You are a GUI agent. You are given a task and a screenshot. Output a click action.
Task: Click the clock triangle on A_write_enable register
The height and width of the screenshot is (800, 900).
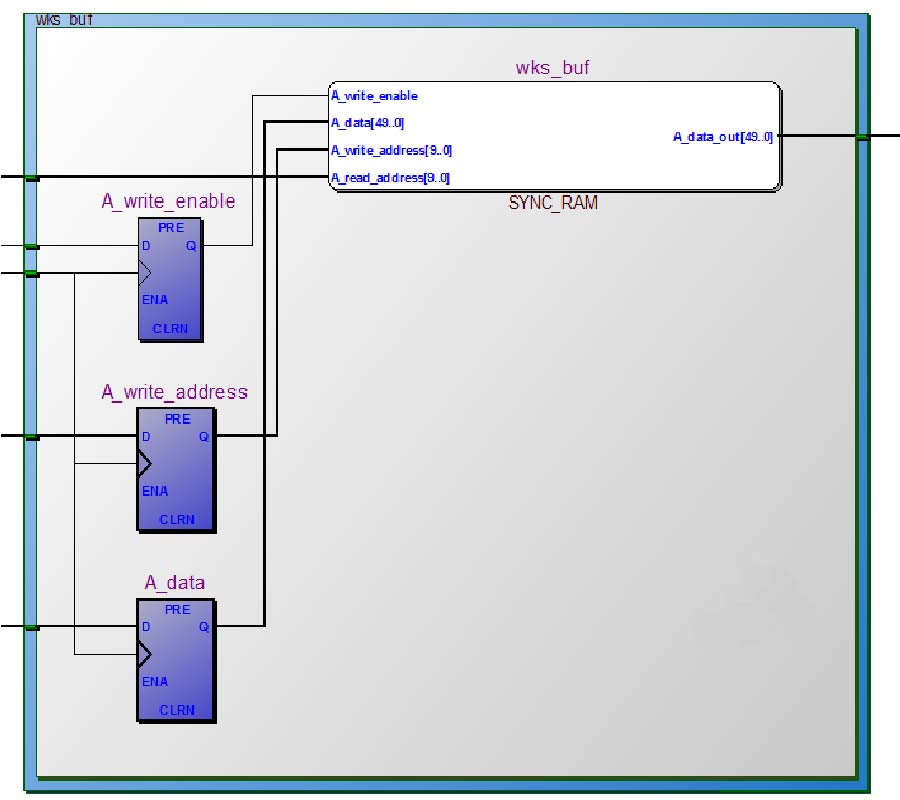point(145,272)
